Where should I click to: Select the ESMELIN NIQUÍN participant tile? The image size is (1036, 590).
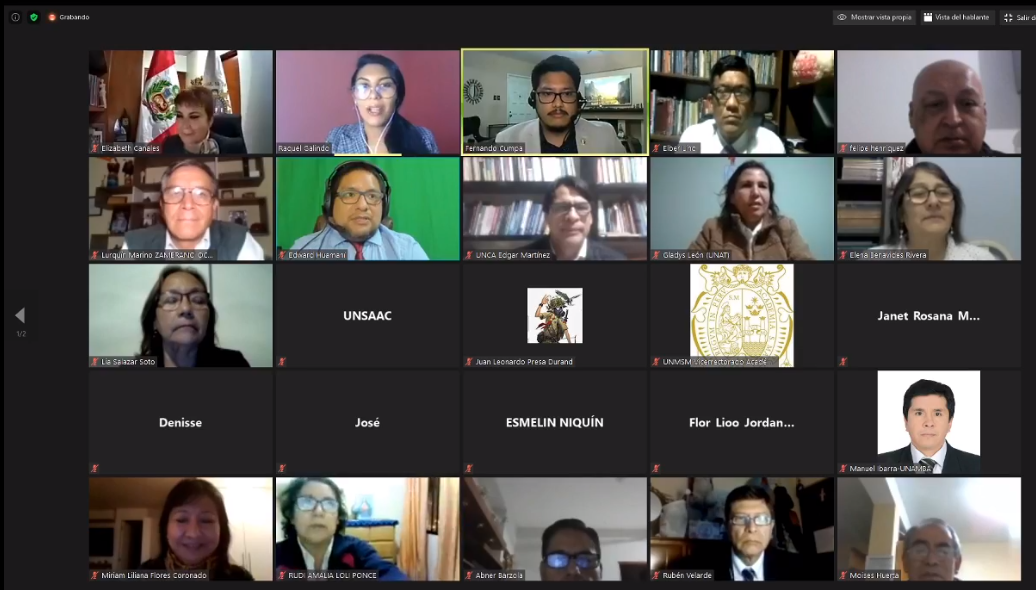(x=555, y=422)
